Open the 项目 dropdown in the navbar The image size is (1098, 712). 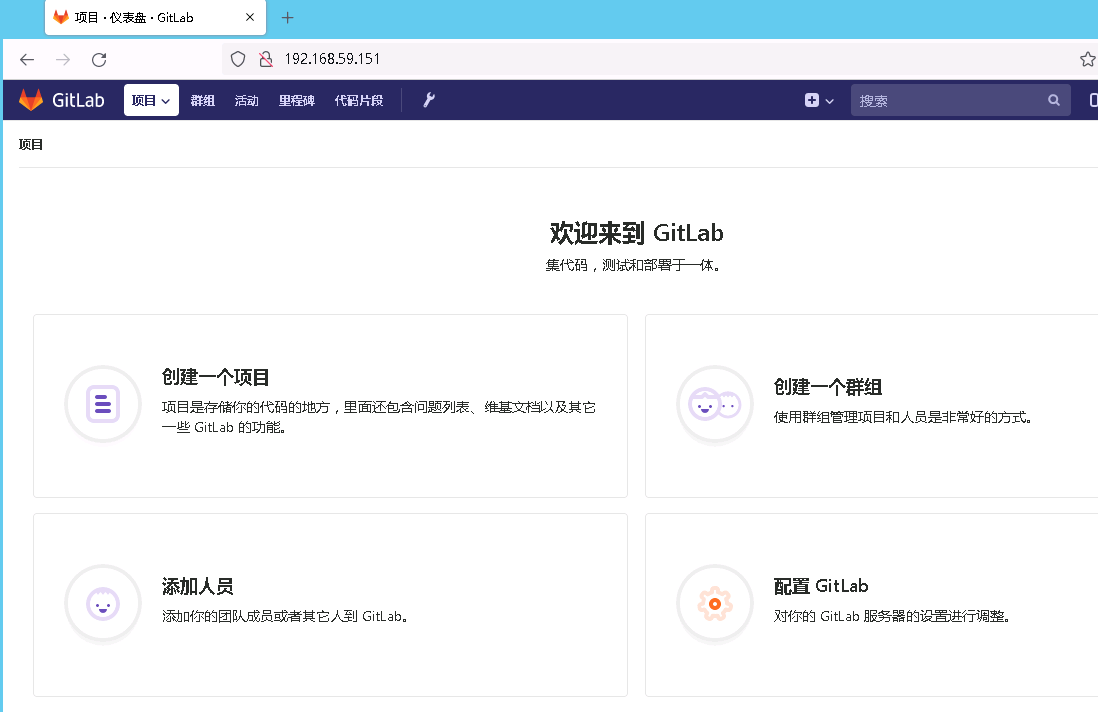pos(150,100)
